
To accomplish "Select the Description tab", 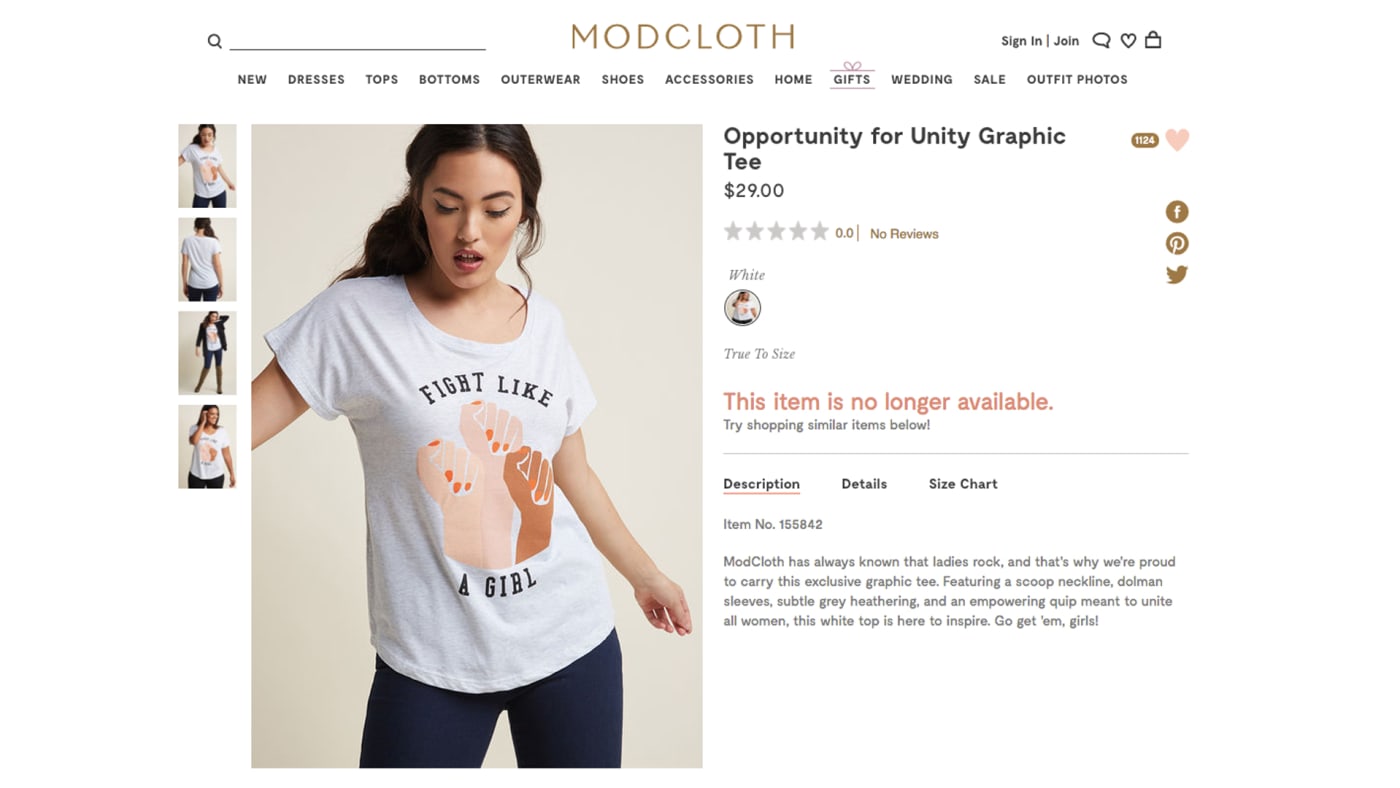I will [761, 484].
